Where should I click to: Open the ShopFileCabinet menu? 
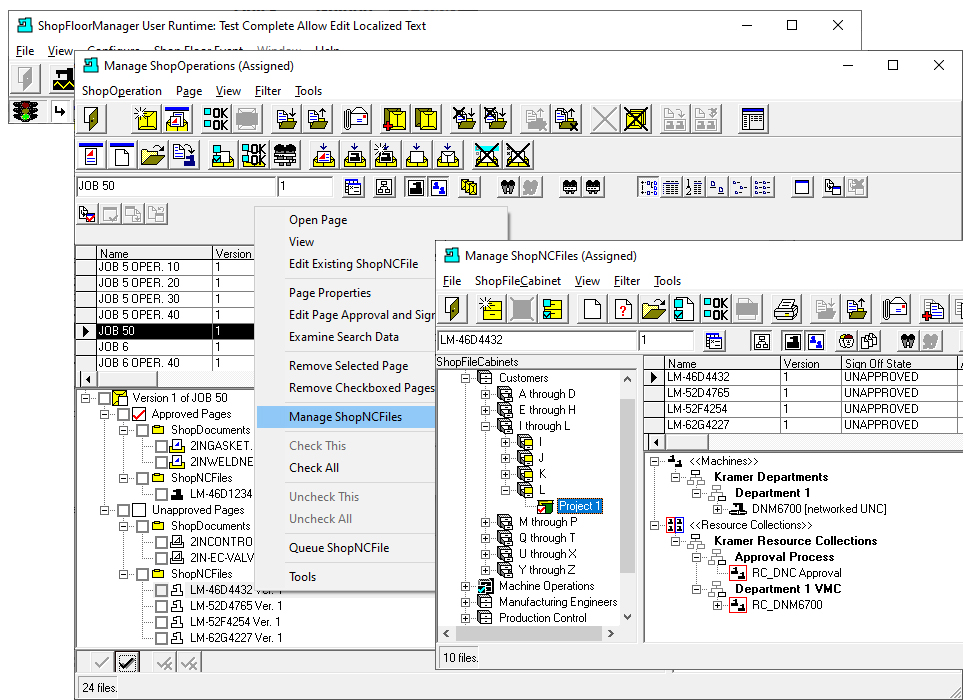pos(518,281)
